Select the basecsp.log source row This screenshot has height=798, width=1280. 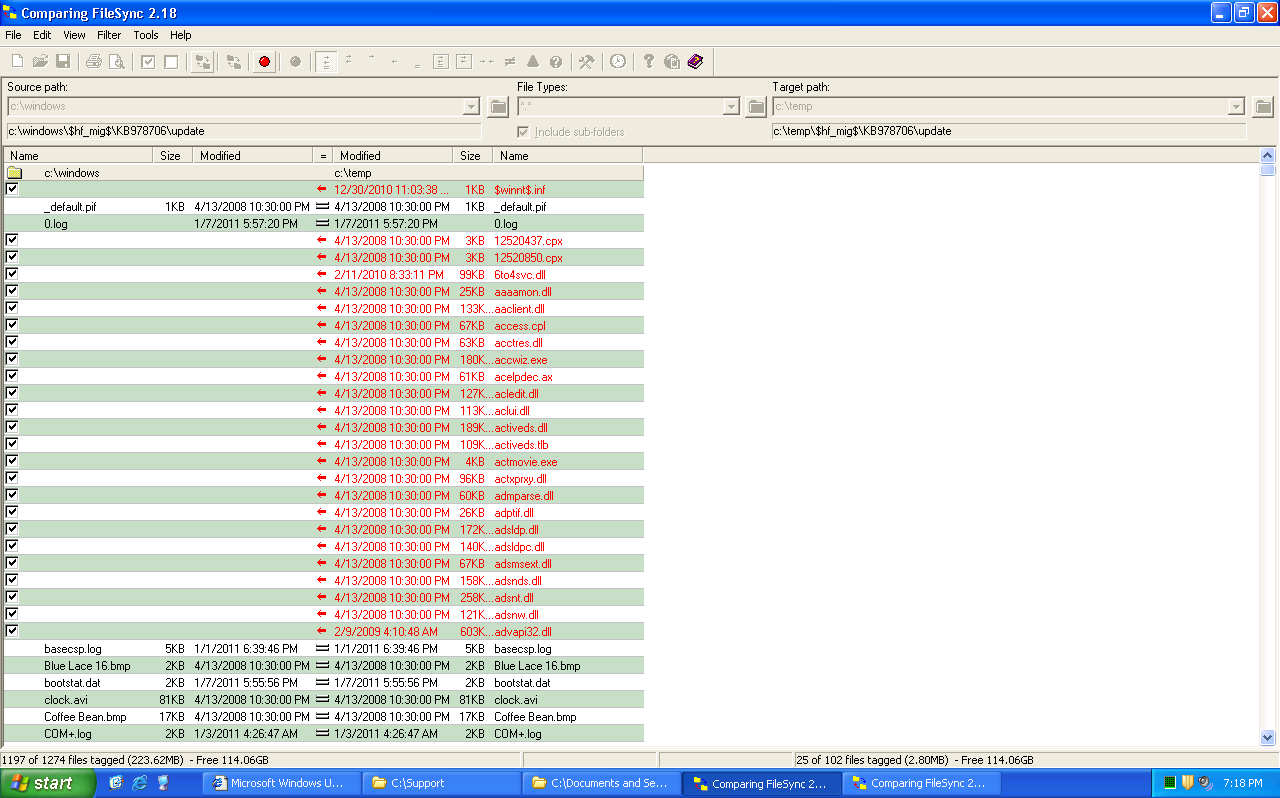point(73,648)
